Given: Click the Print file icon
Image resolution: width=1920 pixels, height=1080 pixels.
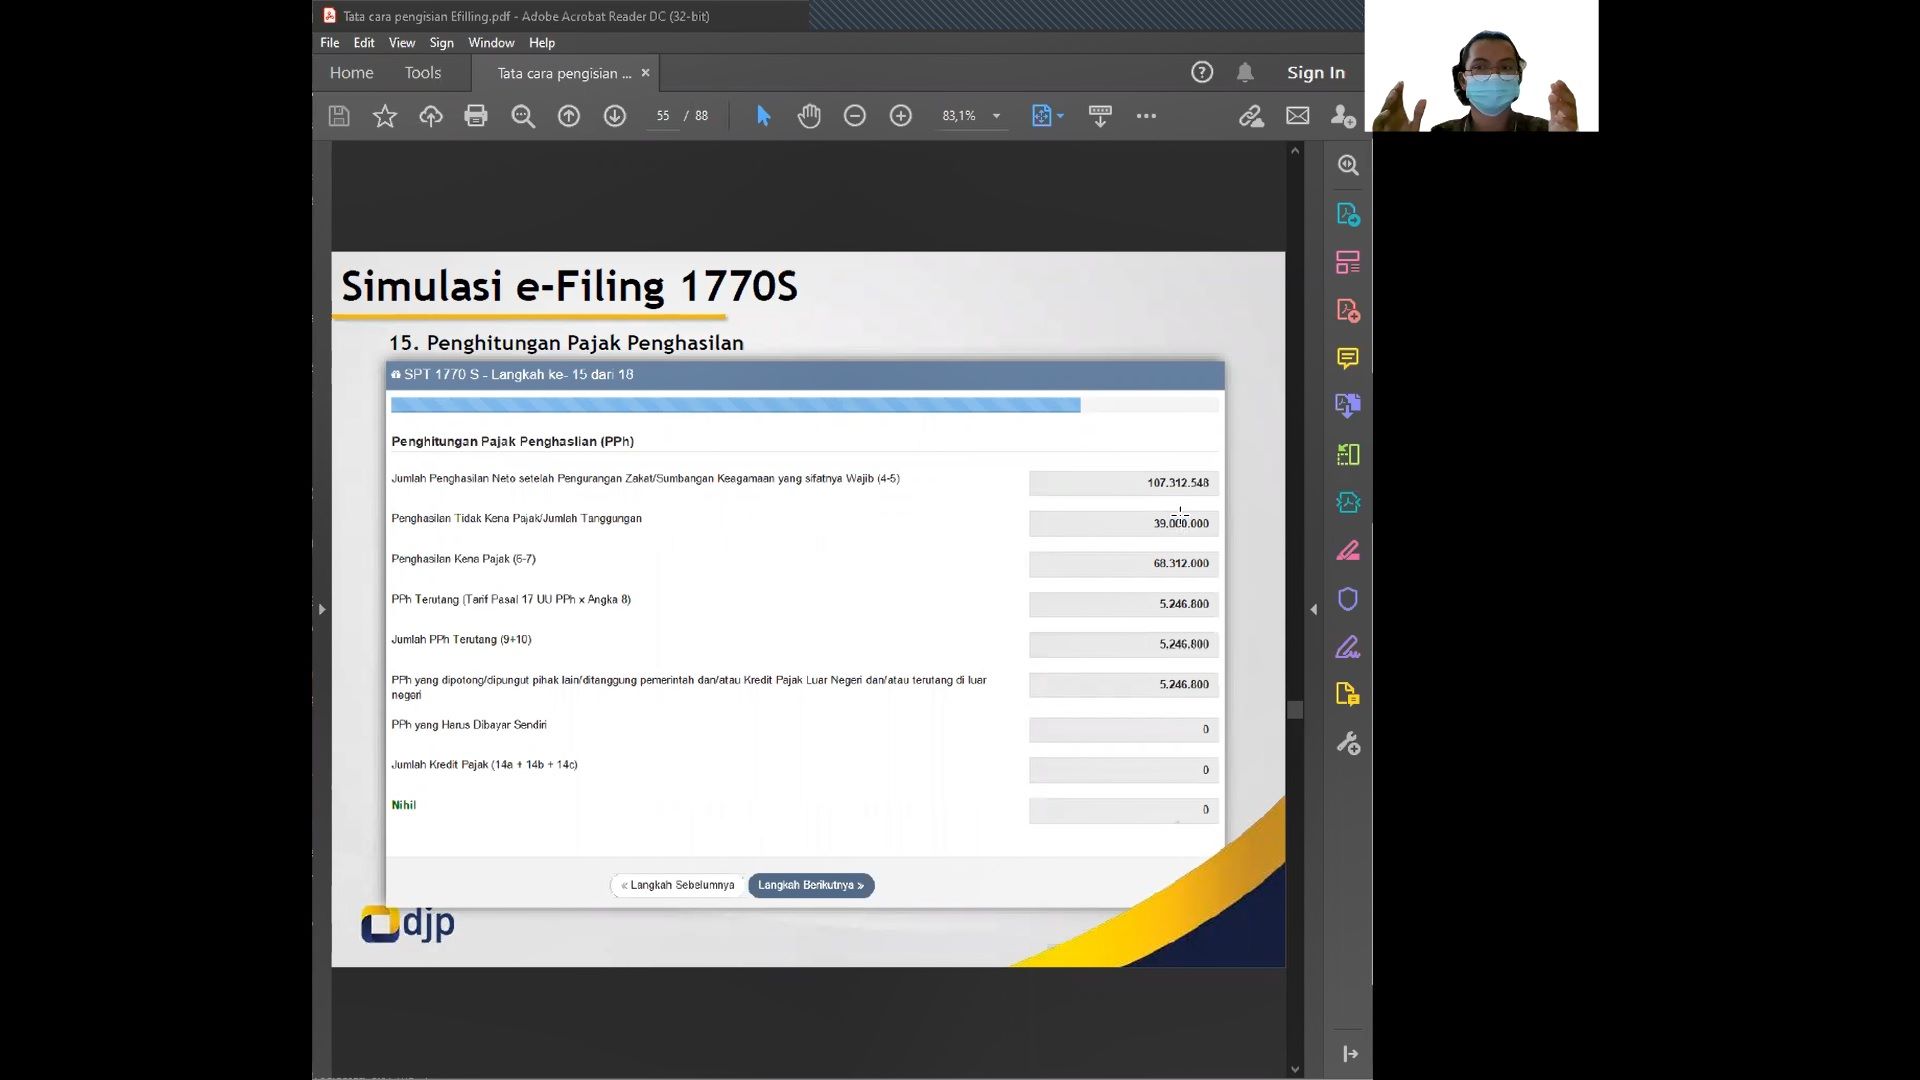Looking at the screenshot, I should (476, 116).
